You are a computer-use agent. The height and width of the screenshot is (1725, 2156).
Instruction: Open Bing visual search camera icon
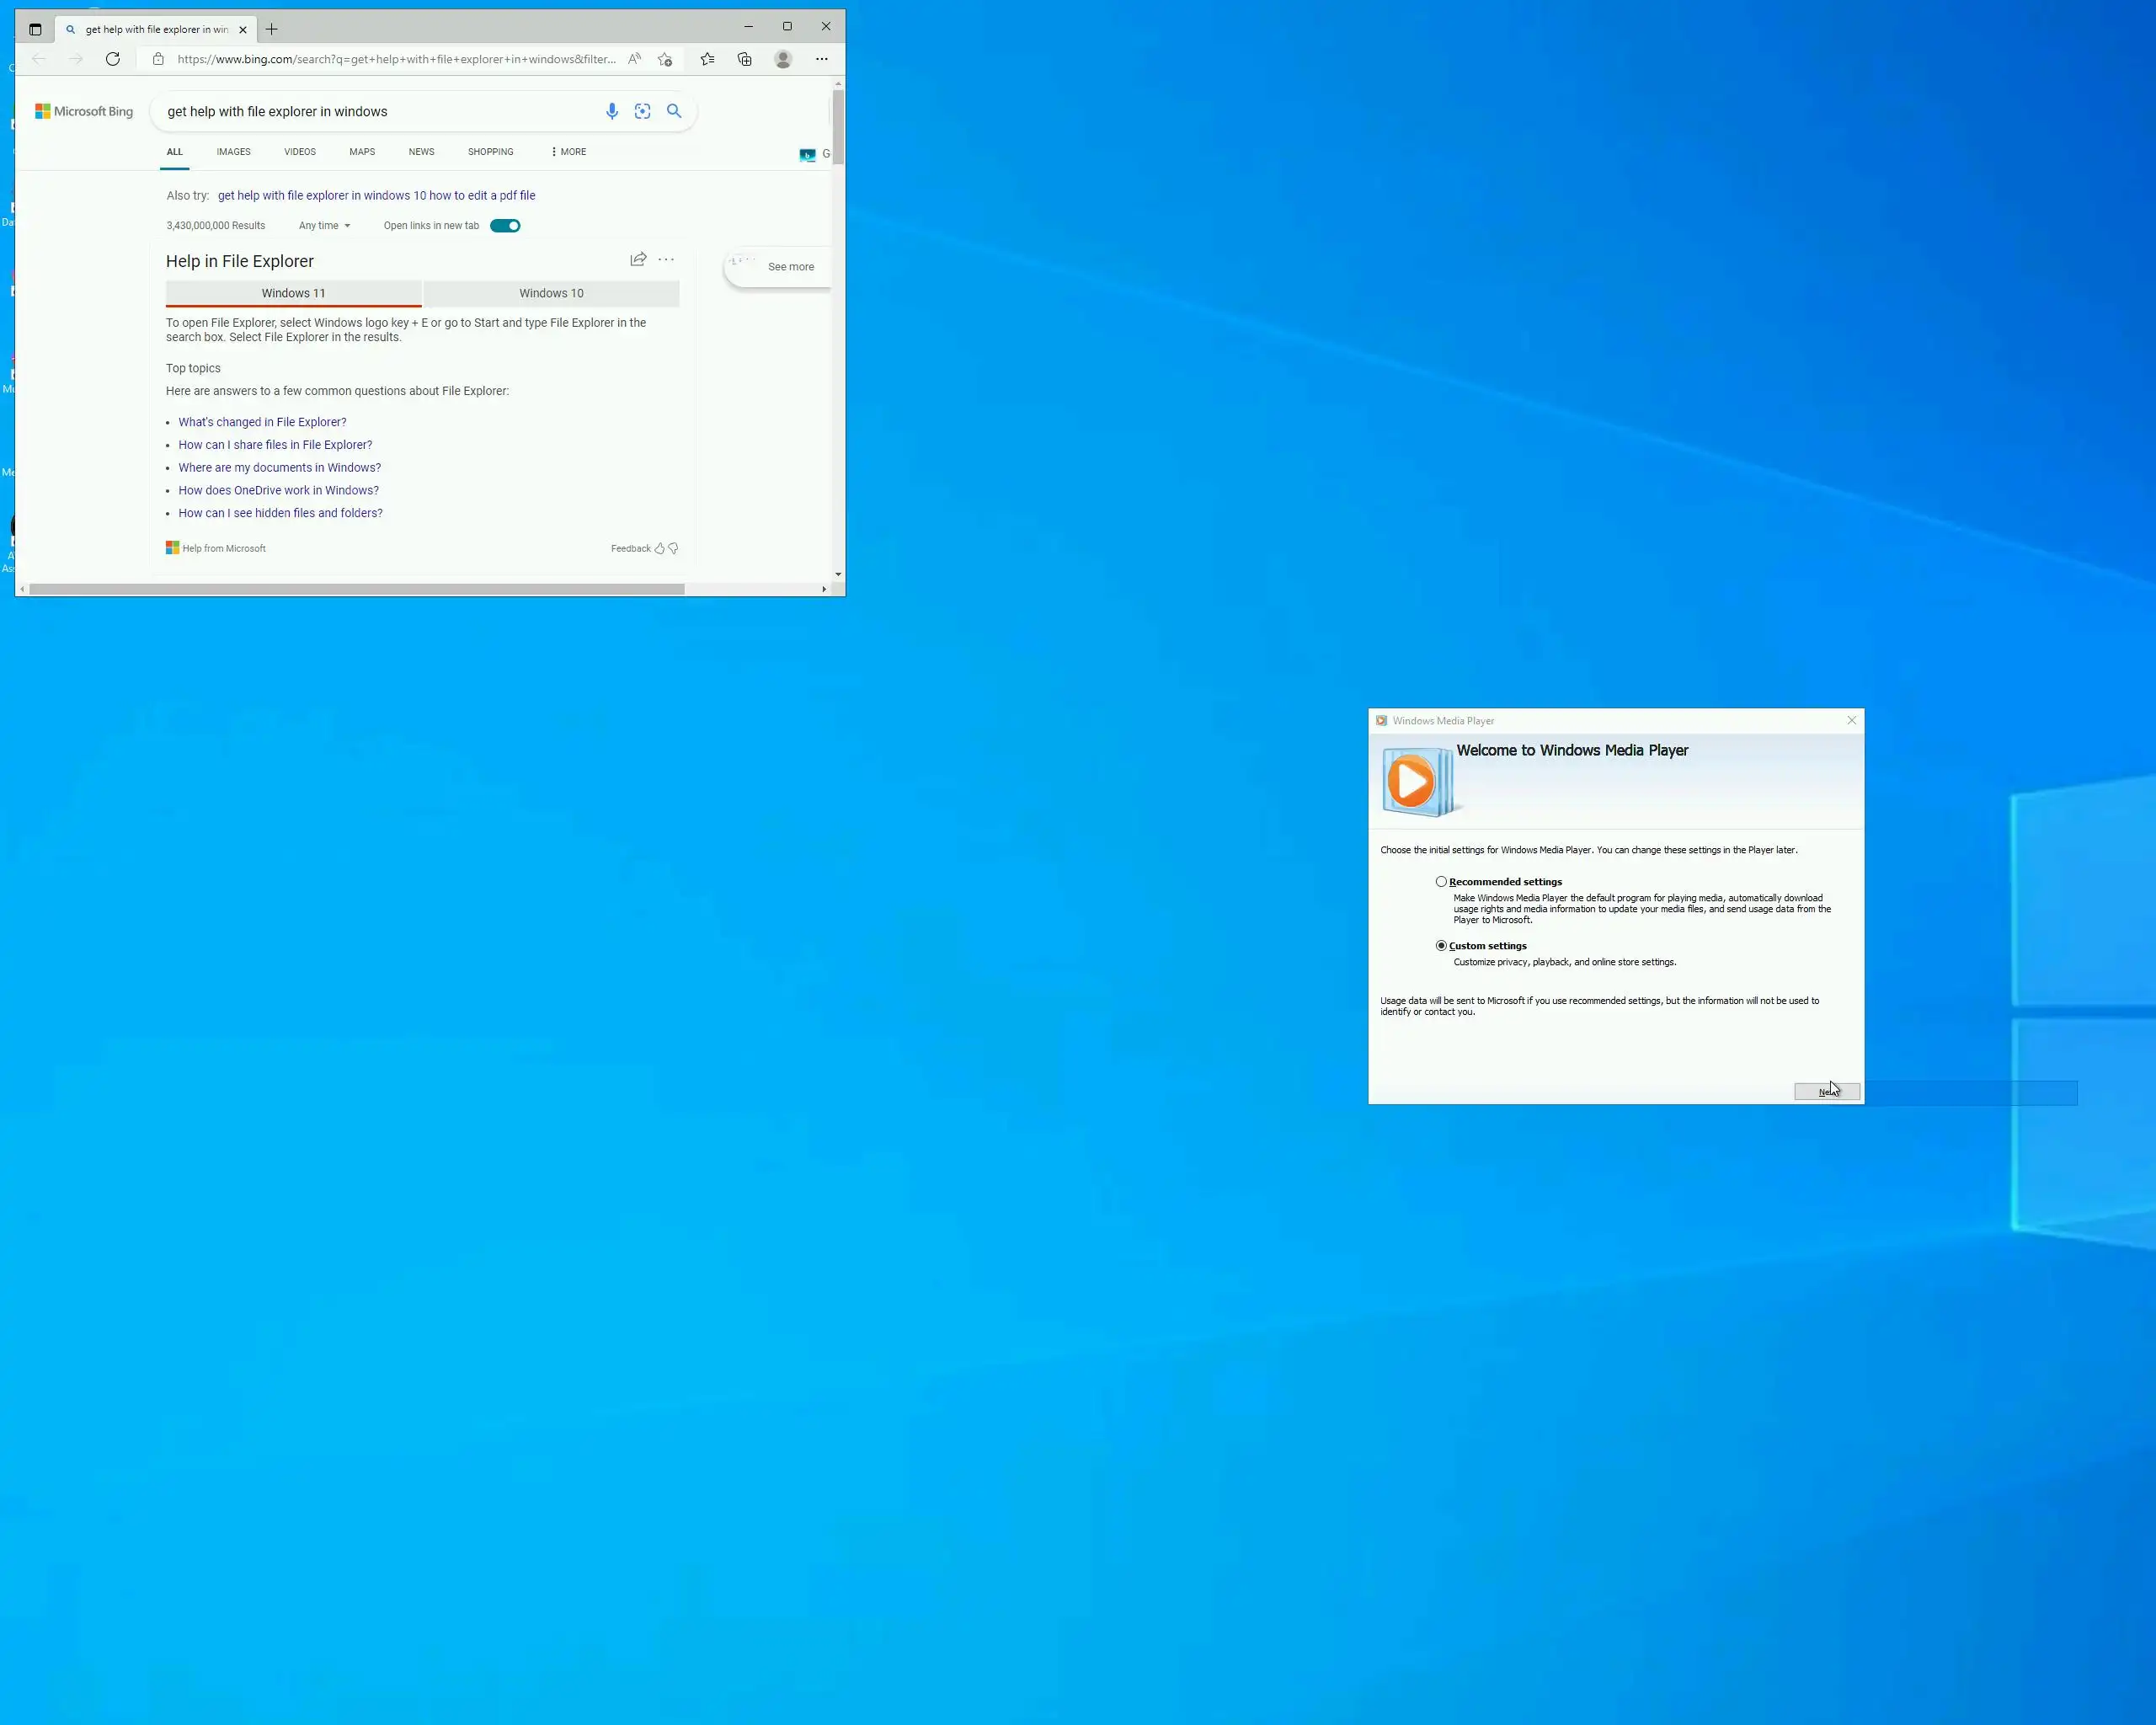(643, 111)
